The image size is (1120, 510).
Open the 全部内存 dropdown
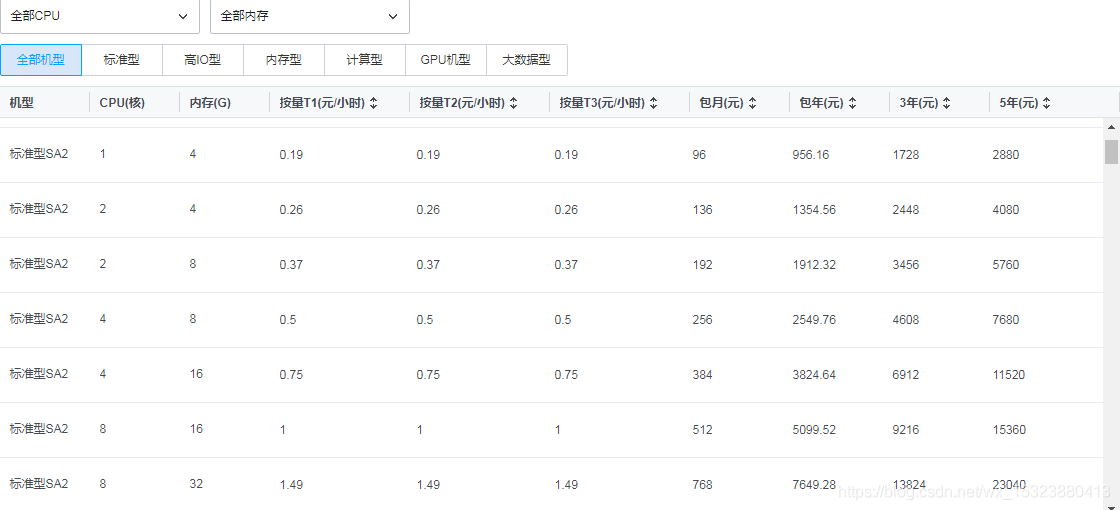310,16
